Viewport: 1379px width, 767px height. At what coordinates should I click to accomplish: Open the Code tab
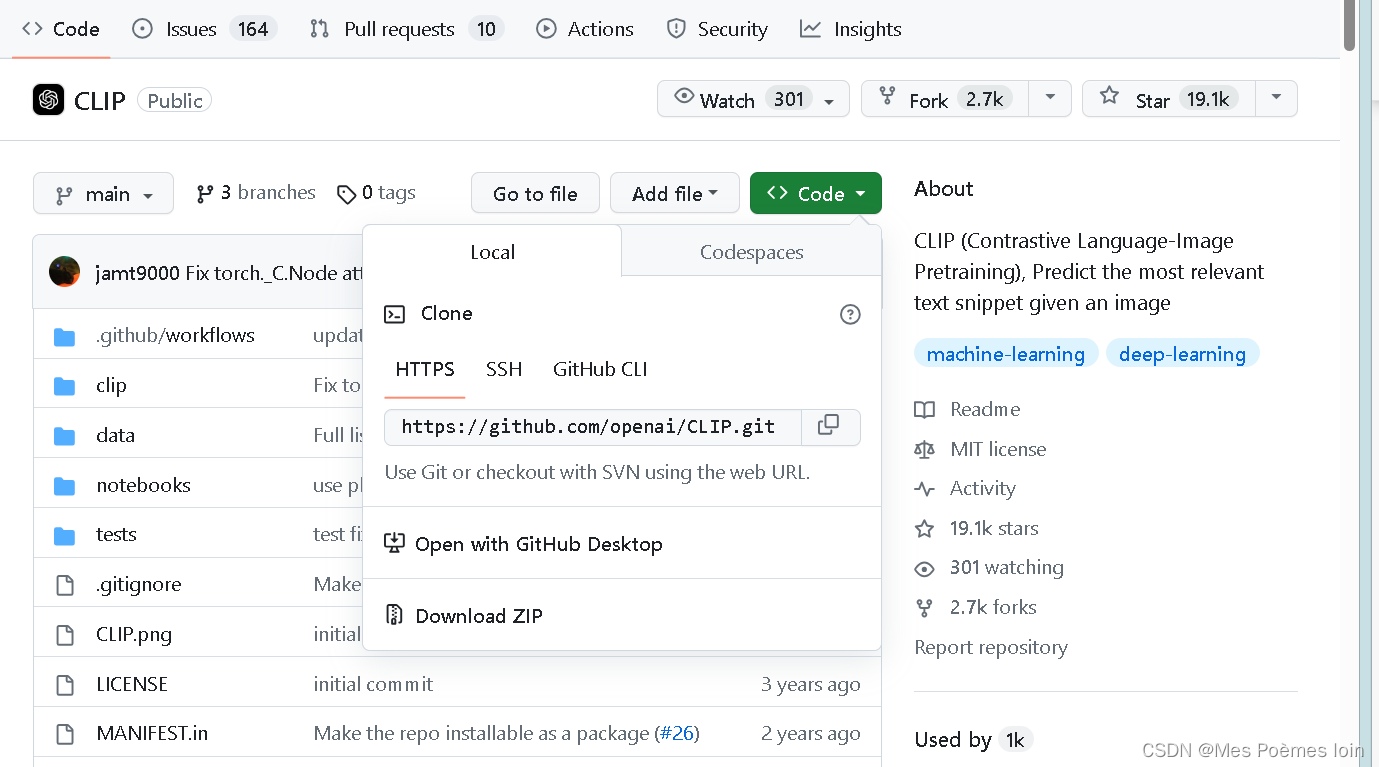(60, 29)
